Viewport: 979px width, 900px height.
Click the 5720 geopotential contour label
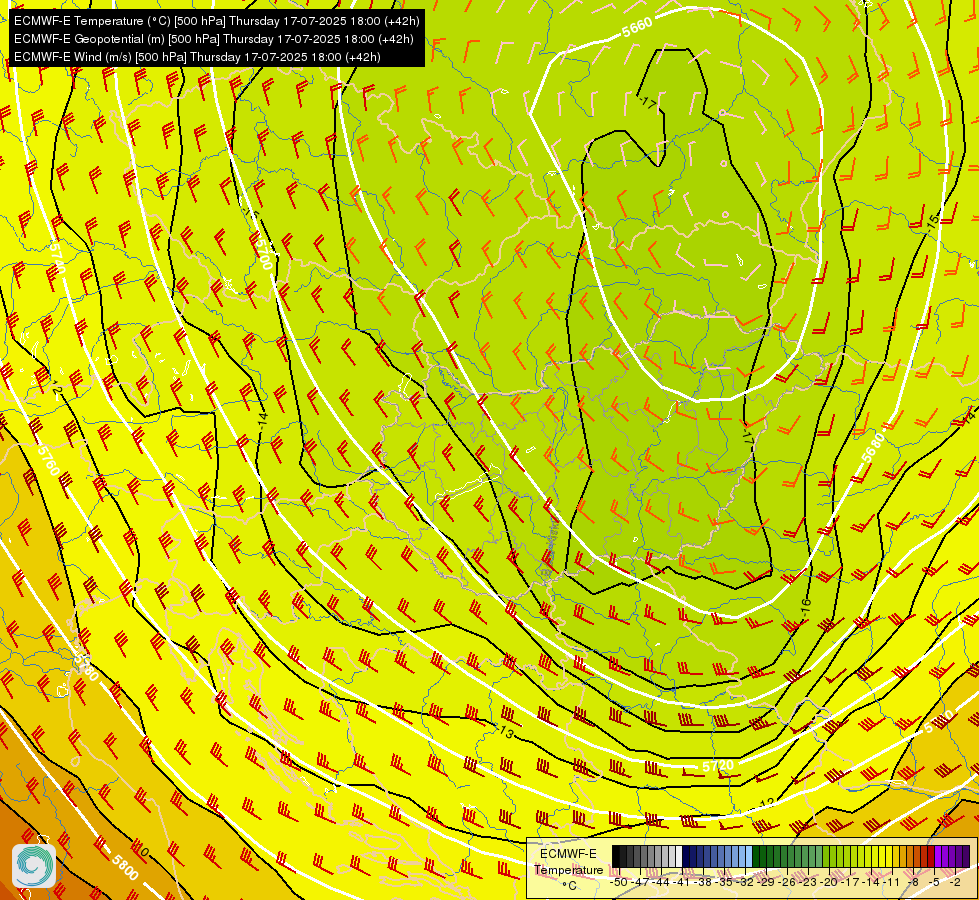[x=718, y=766]
